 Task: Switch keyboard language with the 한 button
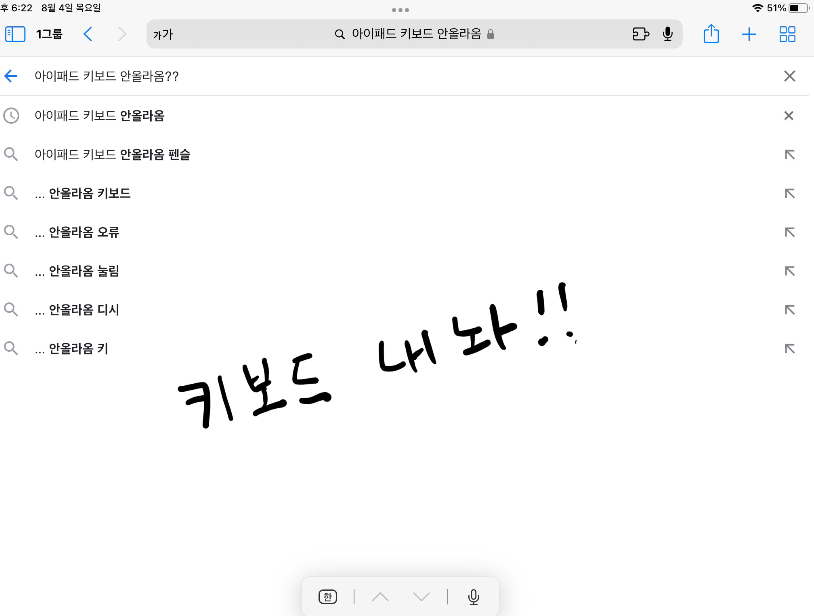[x=328, y=597]
